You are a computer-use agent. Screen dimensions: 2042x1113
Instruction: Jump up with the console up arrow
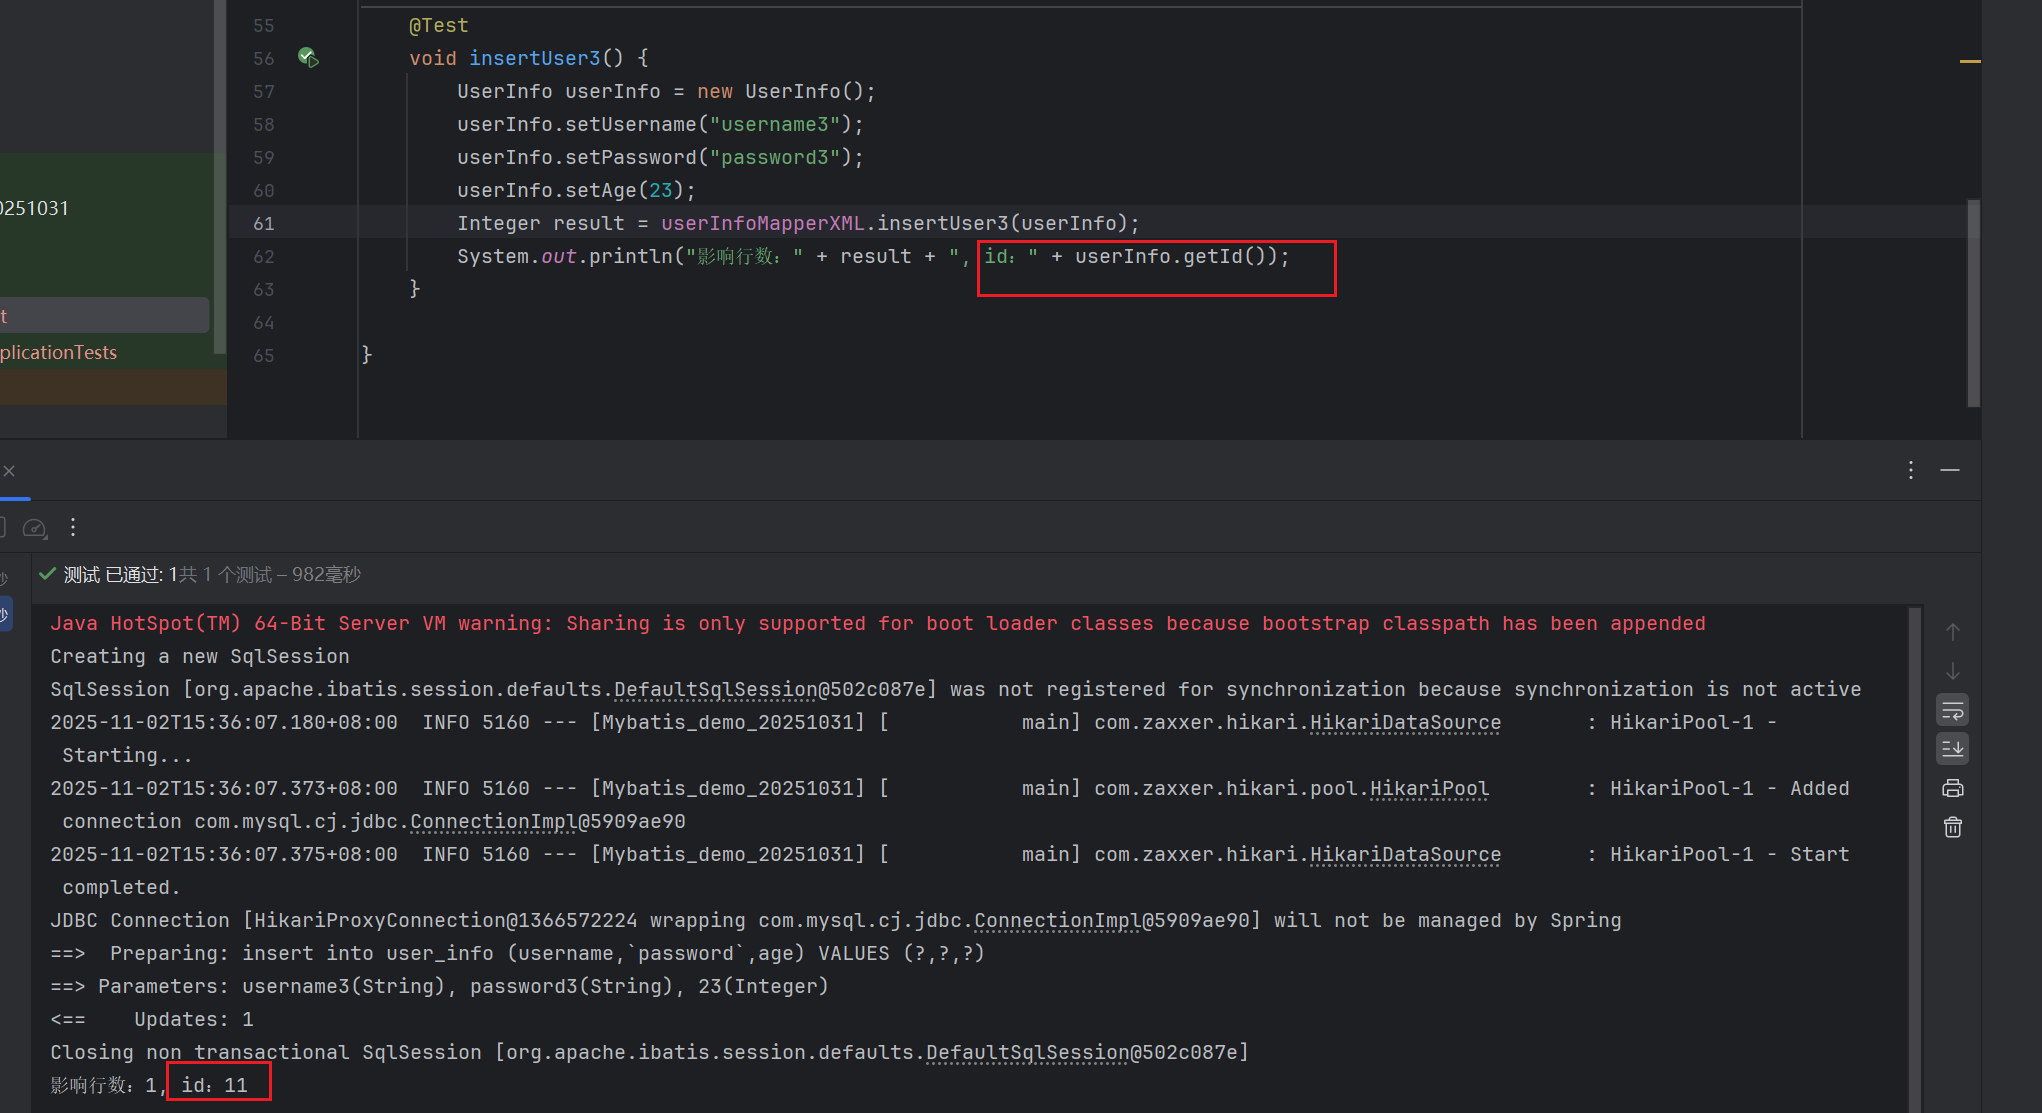point(1953,632)
